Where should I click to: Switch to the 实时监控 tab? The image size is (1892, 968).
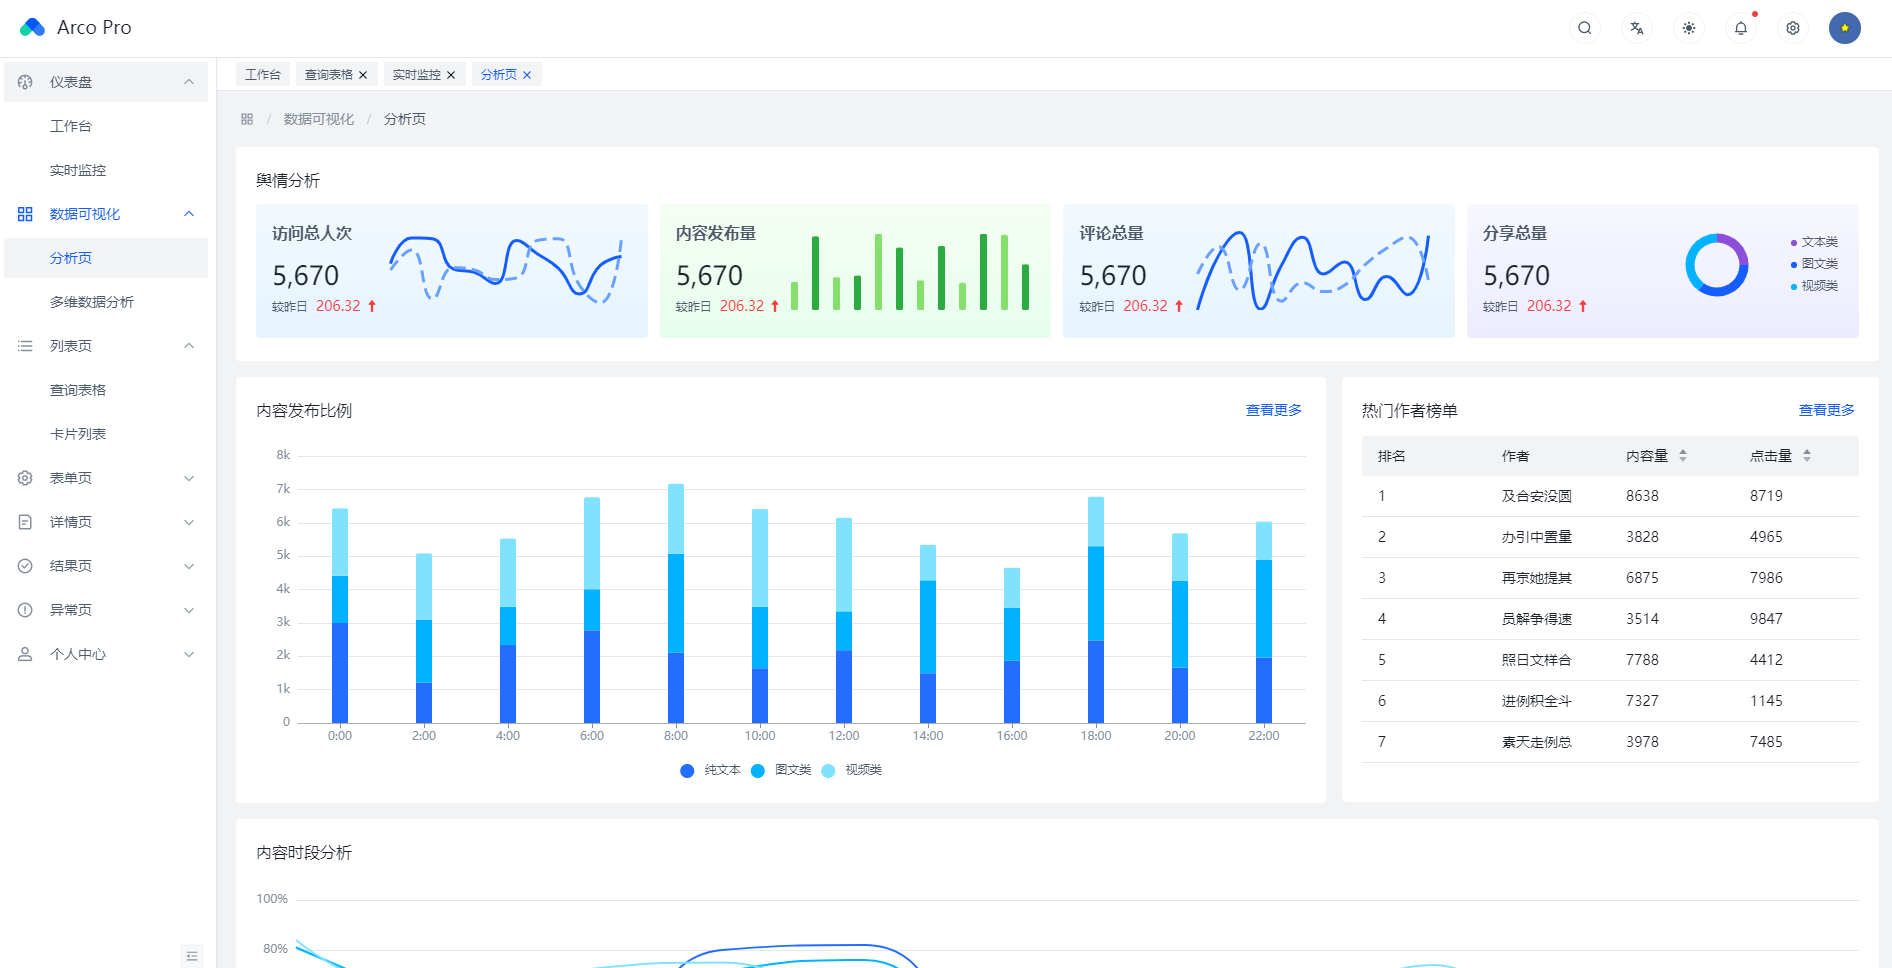tap(417, 75)
